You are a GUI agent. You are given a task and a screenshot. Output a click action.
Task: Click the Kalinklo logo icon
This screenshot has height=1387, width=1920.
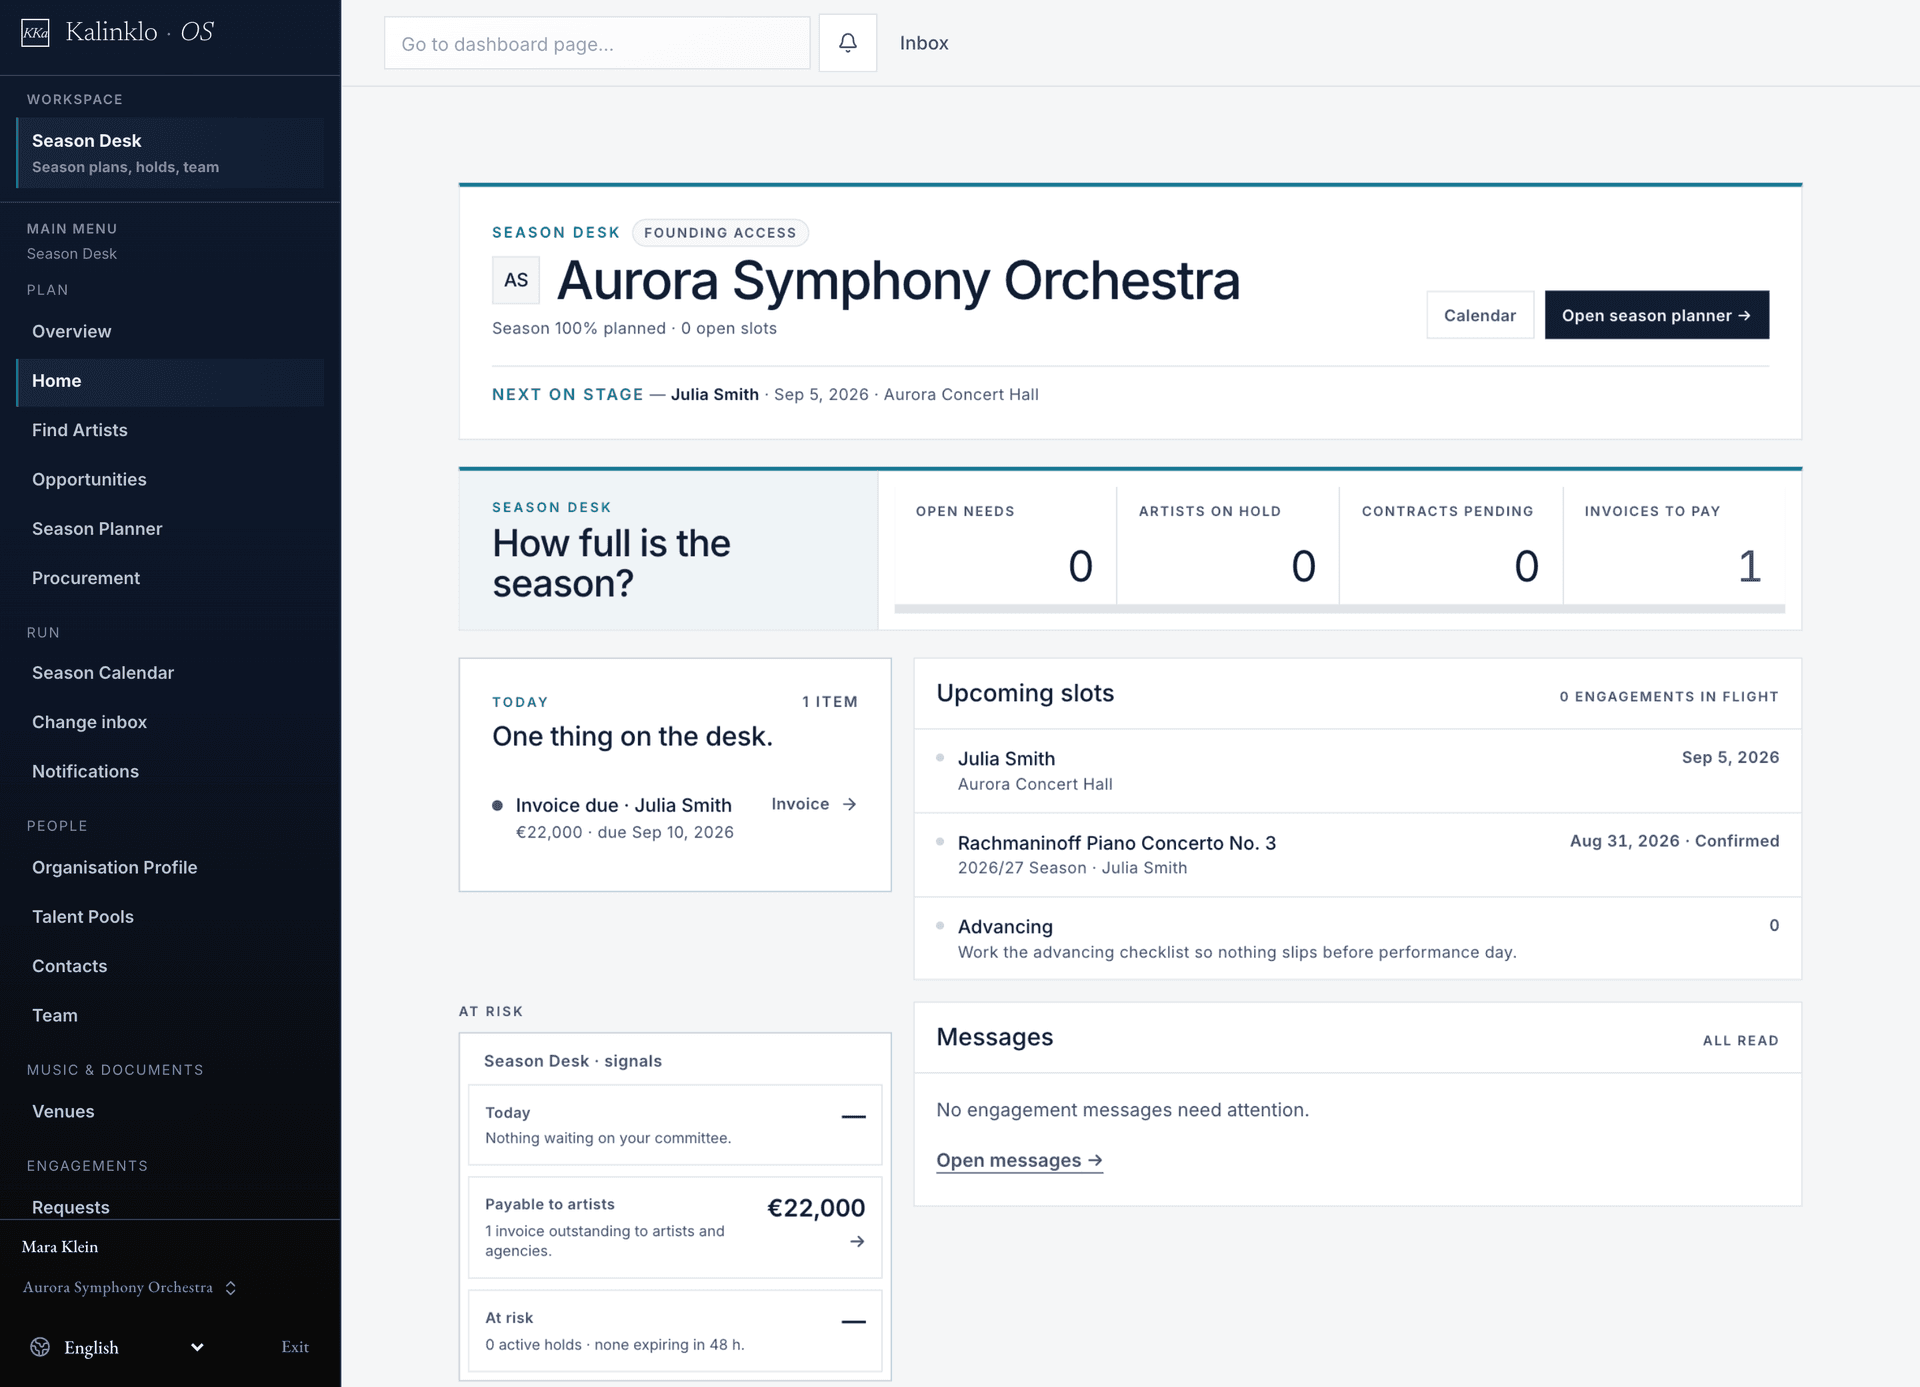(x=36, y=33)
